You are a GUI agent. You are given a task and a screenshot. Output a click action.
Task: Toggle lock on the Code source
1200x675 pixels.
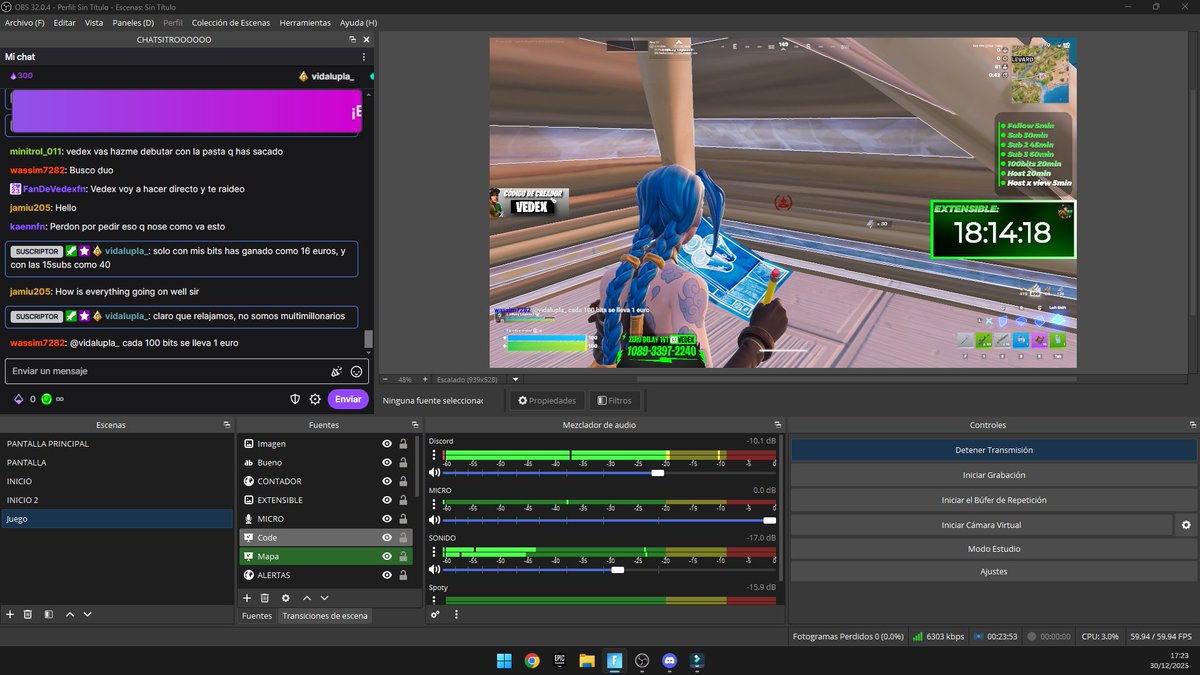click(x=403, y=537)
